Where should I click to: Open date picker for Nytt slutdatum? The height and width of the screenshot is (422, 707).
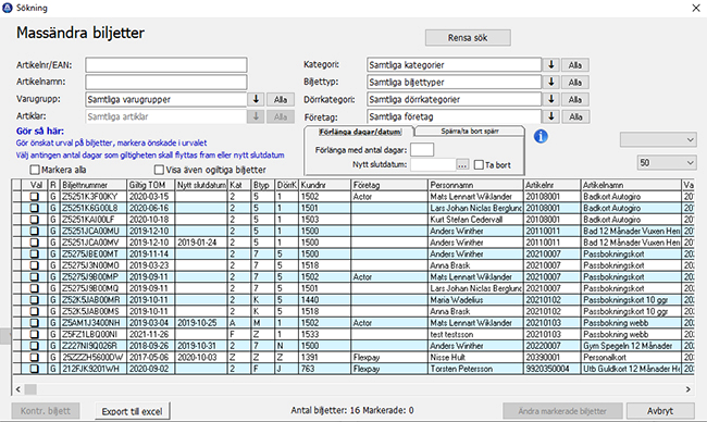[x=462, y=165]
